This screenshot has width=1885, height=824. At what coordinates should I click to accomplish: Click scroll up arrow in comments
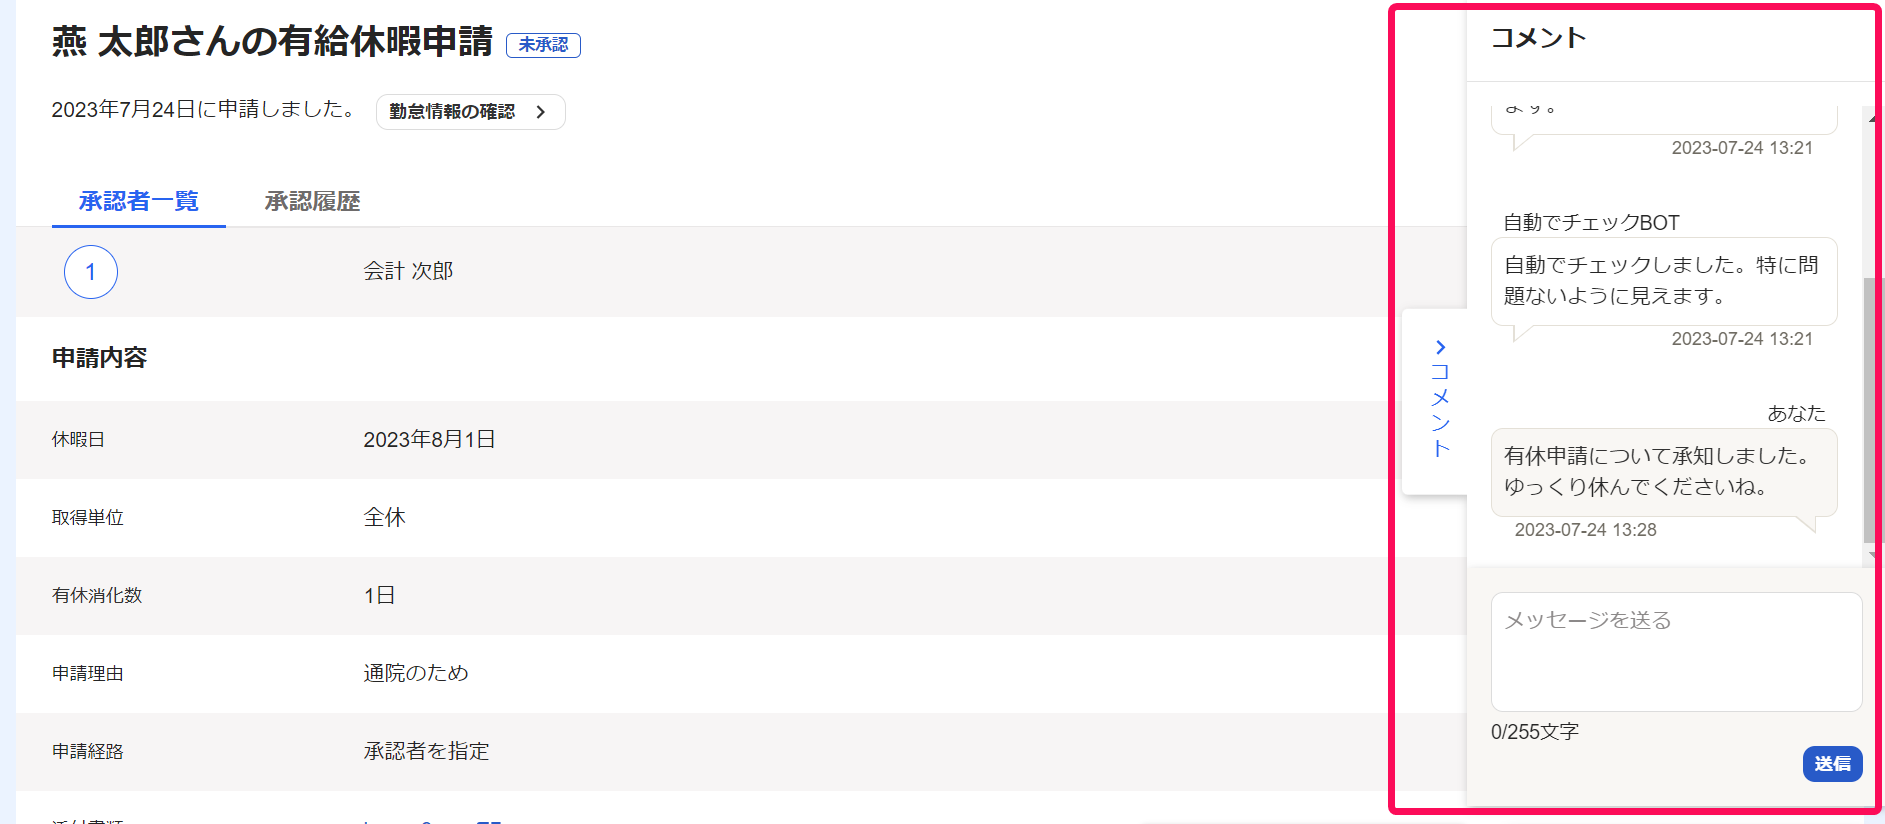coord(1870,118)
